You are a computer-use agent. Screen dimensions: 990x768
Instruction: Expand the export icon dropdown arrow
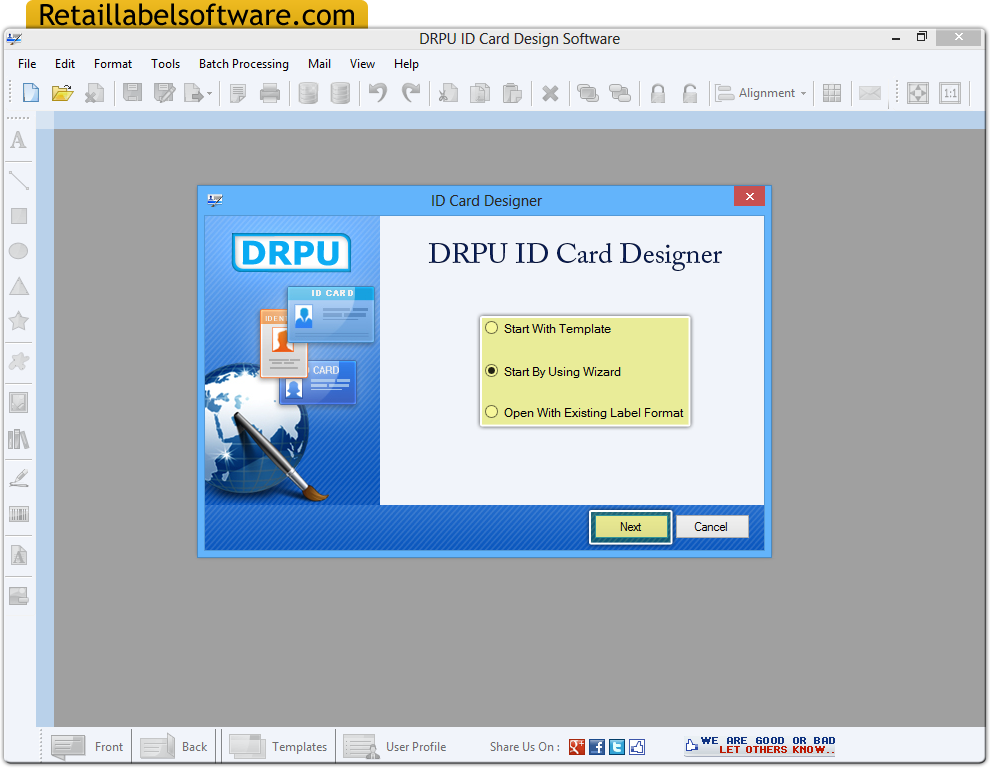209,94
